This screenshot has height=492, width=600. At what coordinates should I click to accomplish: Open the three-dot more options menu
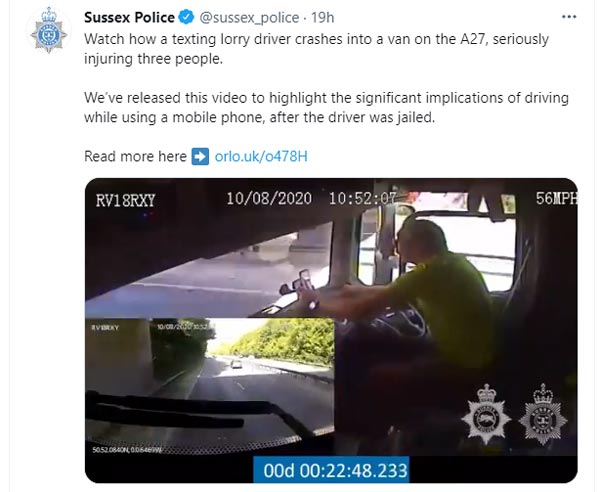point(569,17)
